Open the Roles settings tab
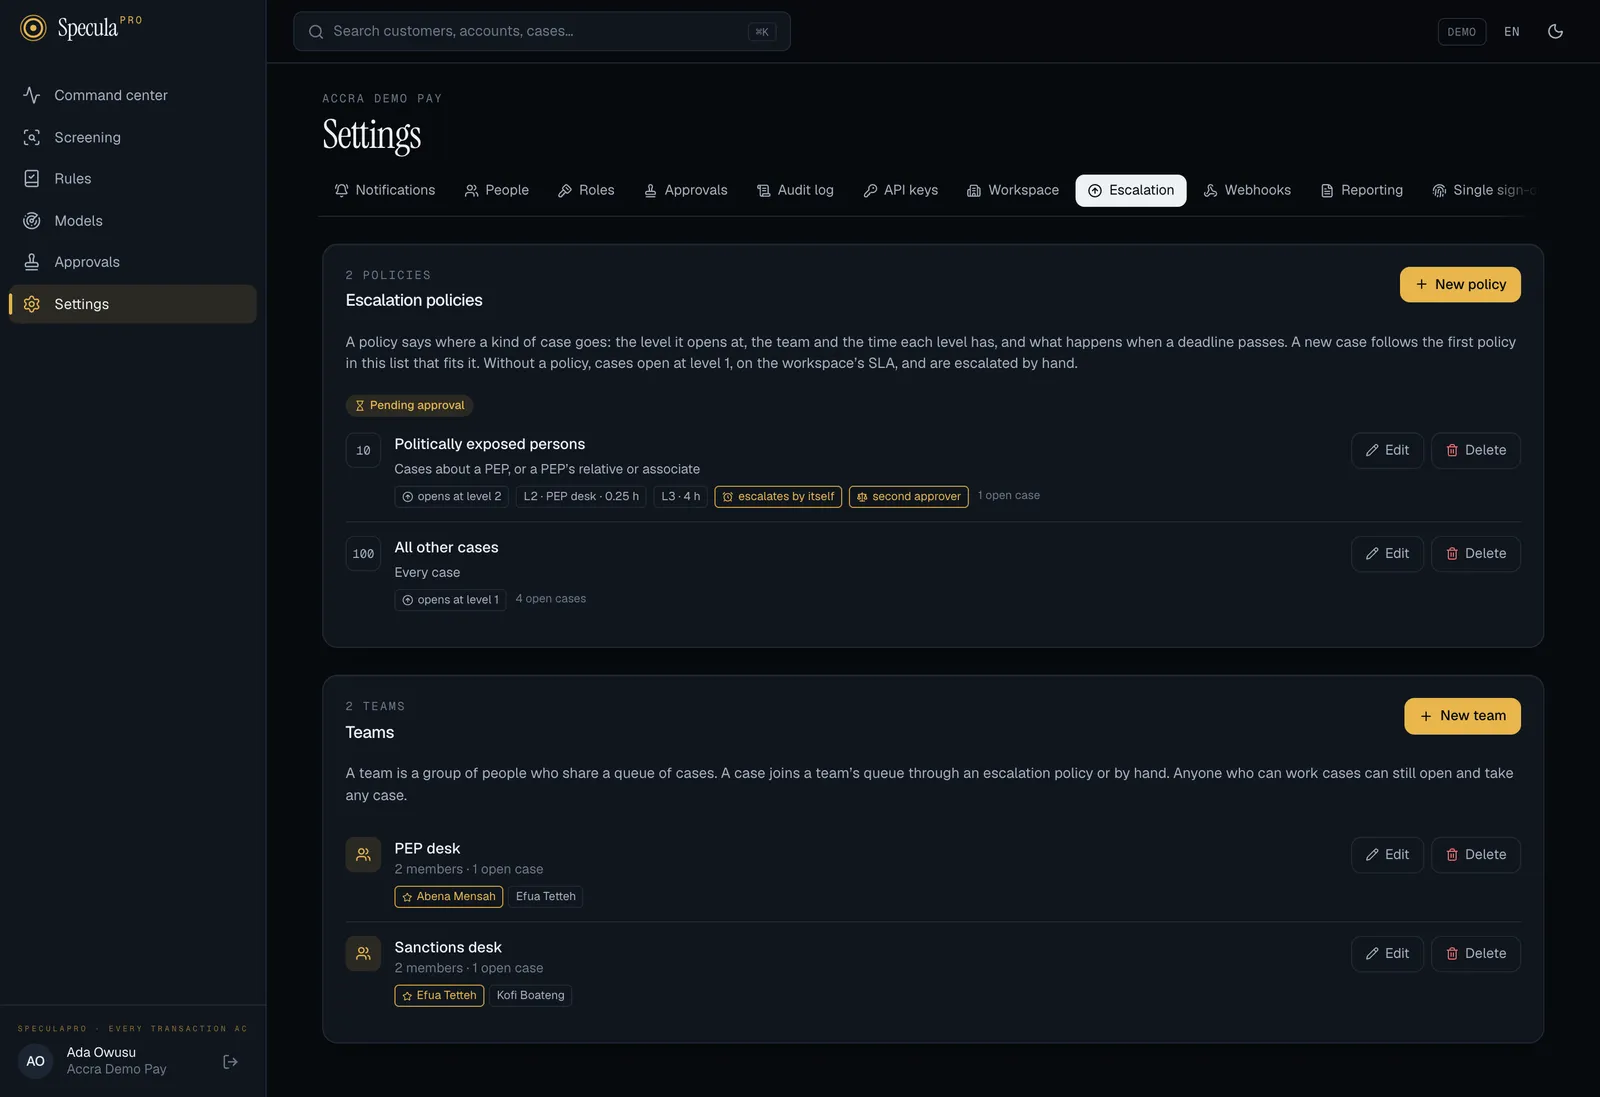This screenshot has height=1097, width=1600. tap(586, 190)
